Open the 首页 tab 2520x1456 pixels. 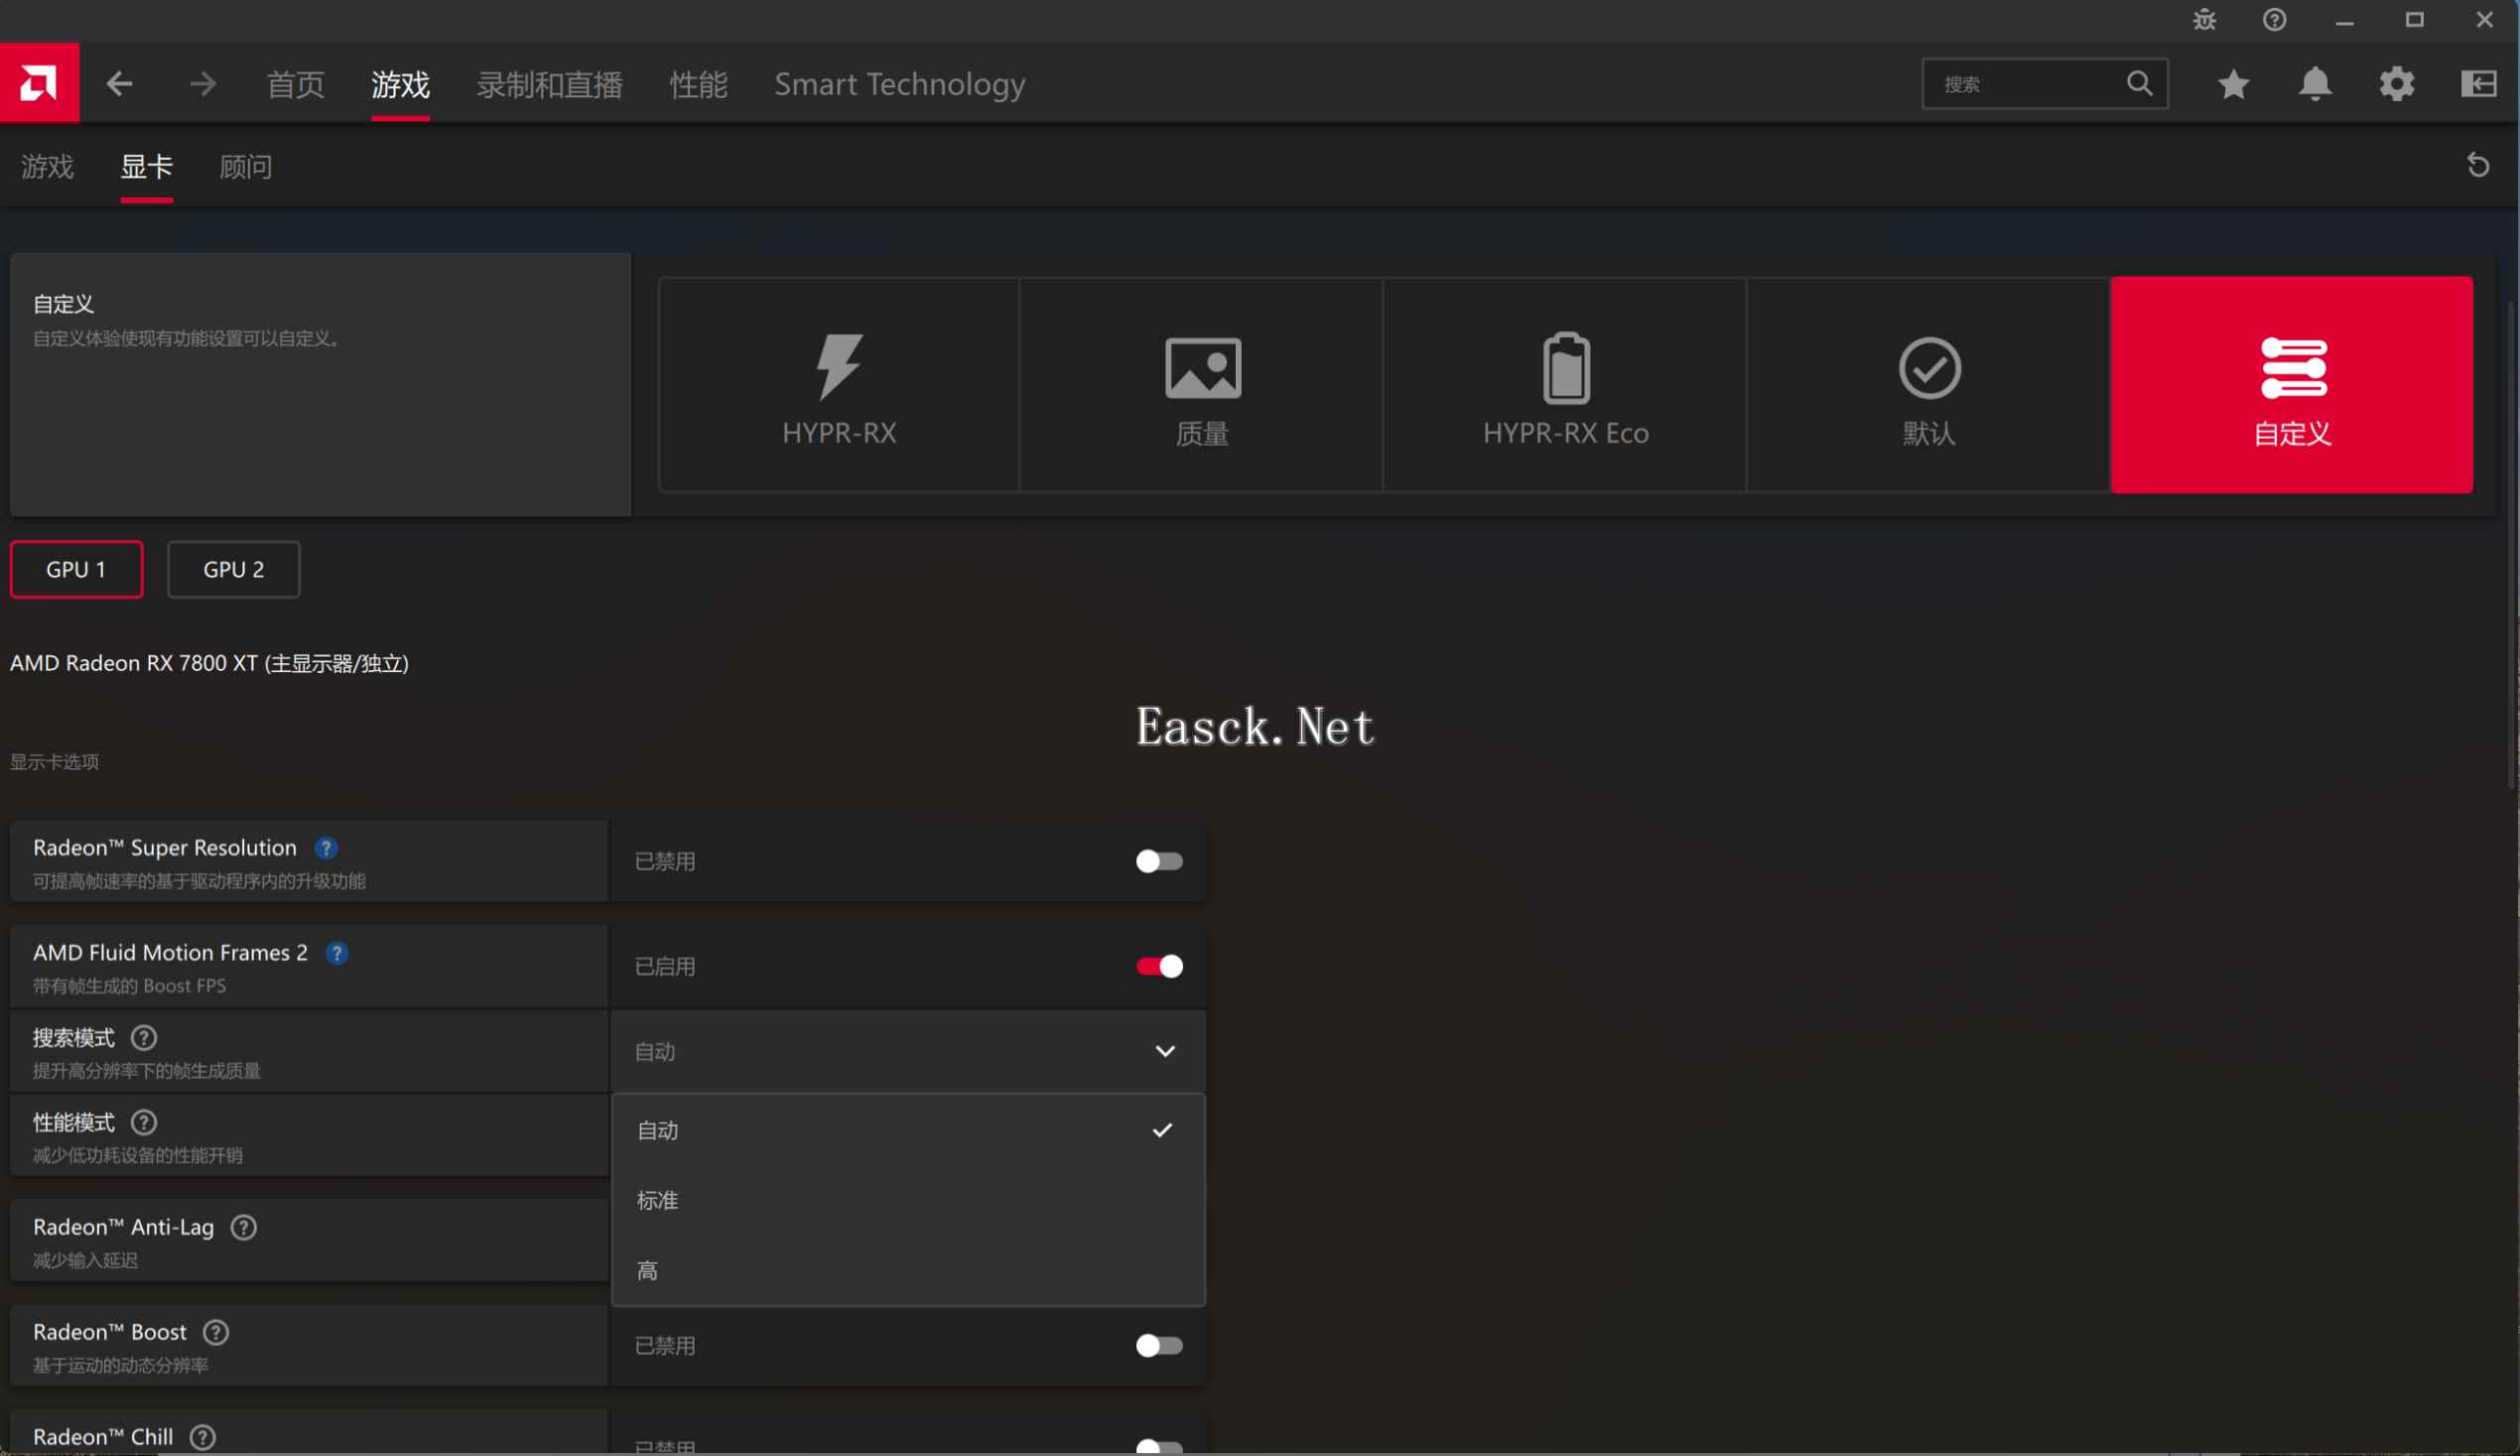click(296, 85)
